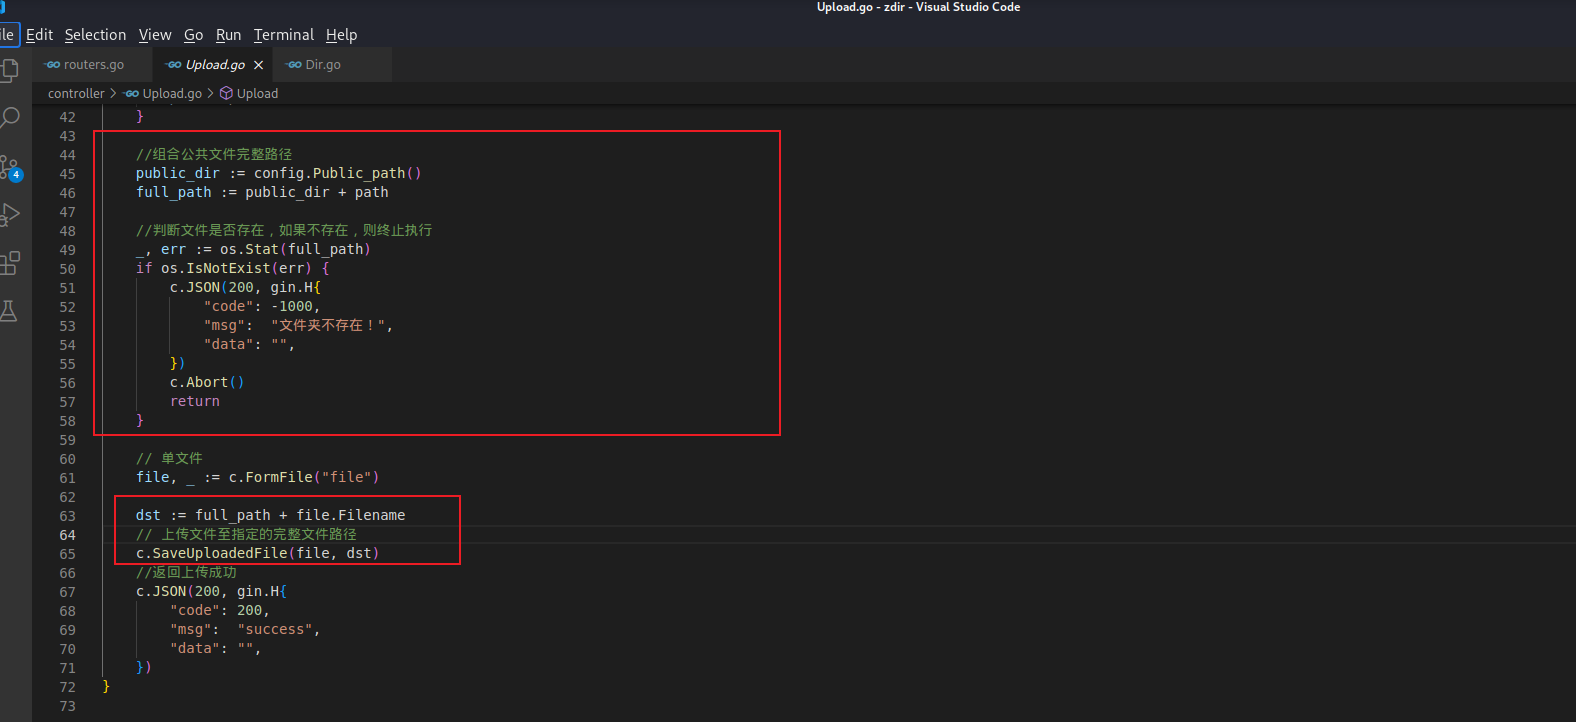
Task: Open the Terminal menu
Action: point(283,35)
